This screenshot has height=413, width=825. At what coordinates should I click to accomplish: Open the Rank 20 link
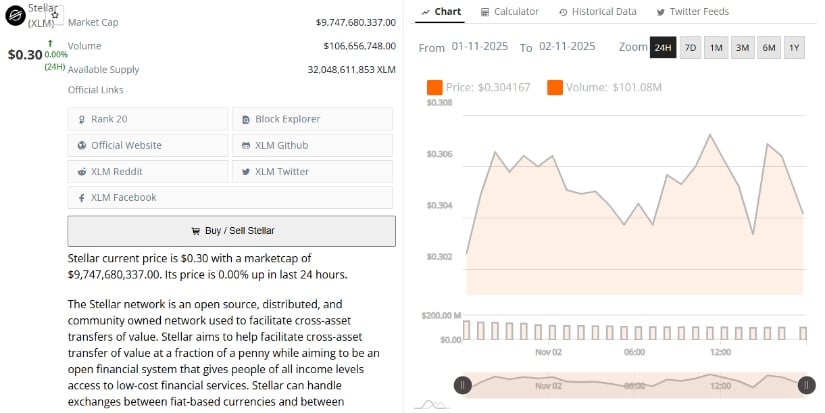pos(148,119)
